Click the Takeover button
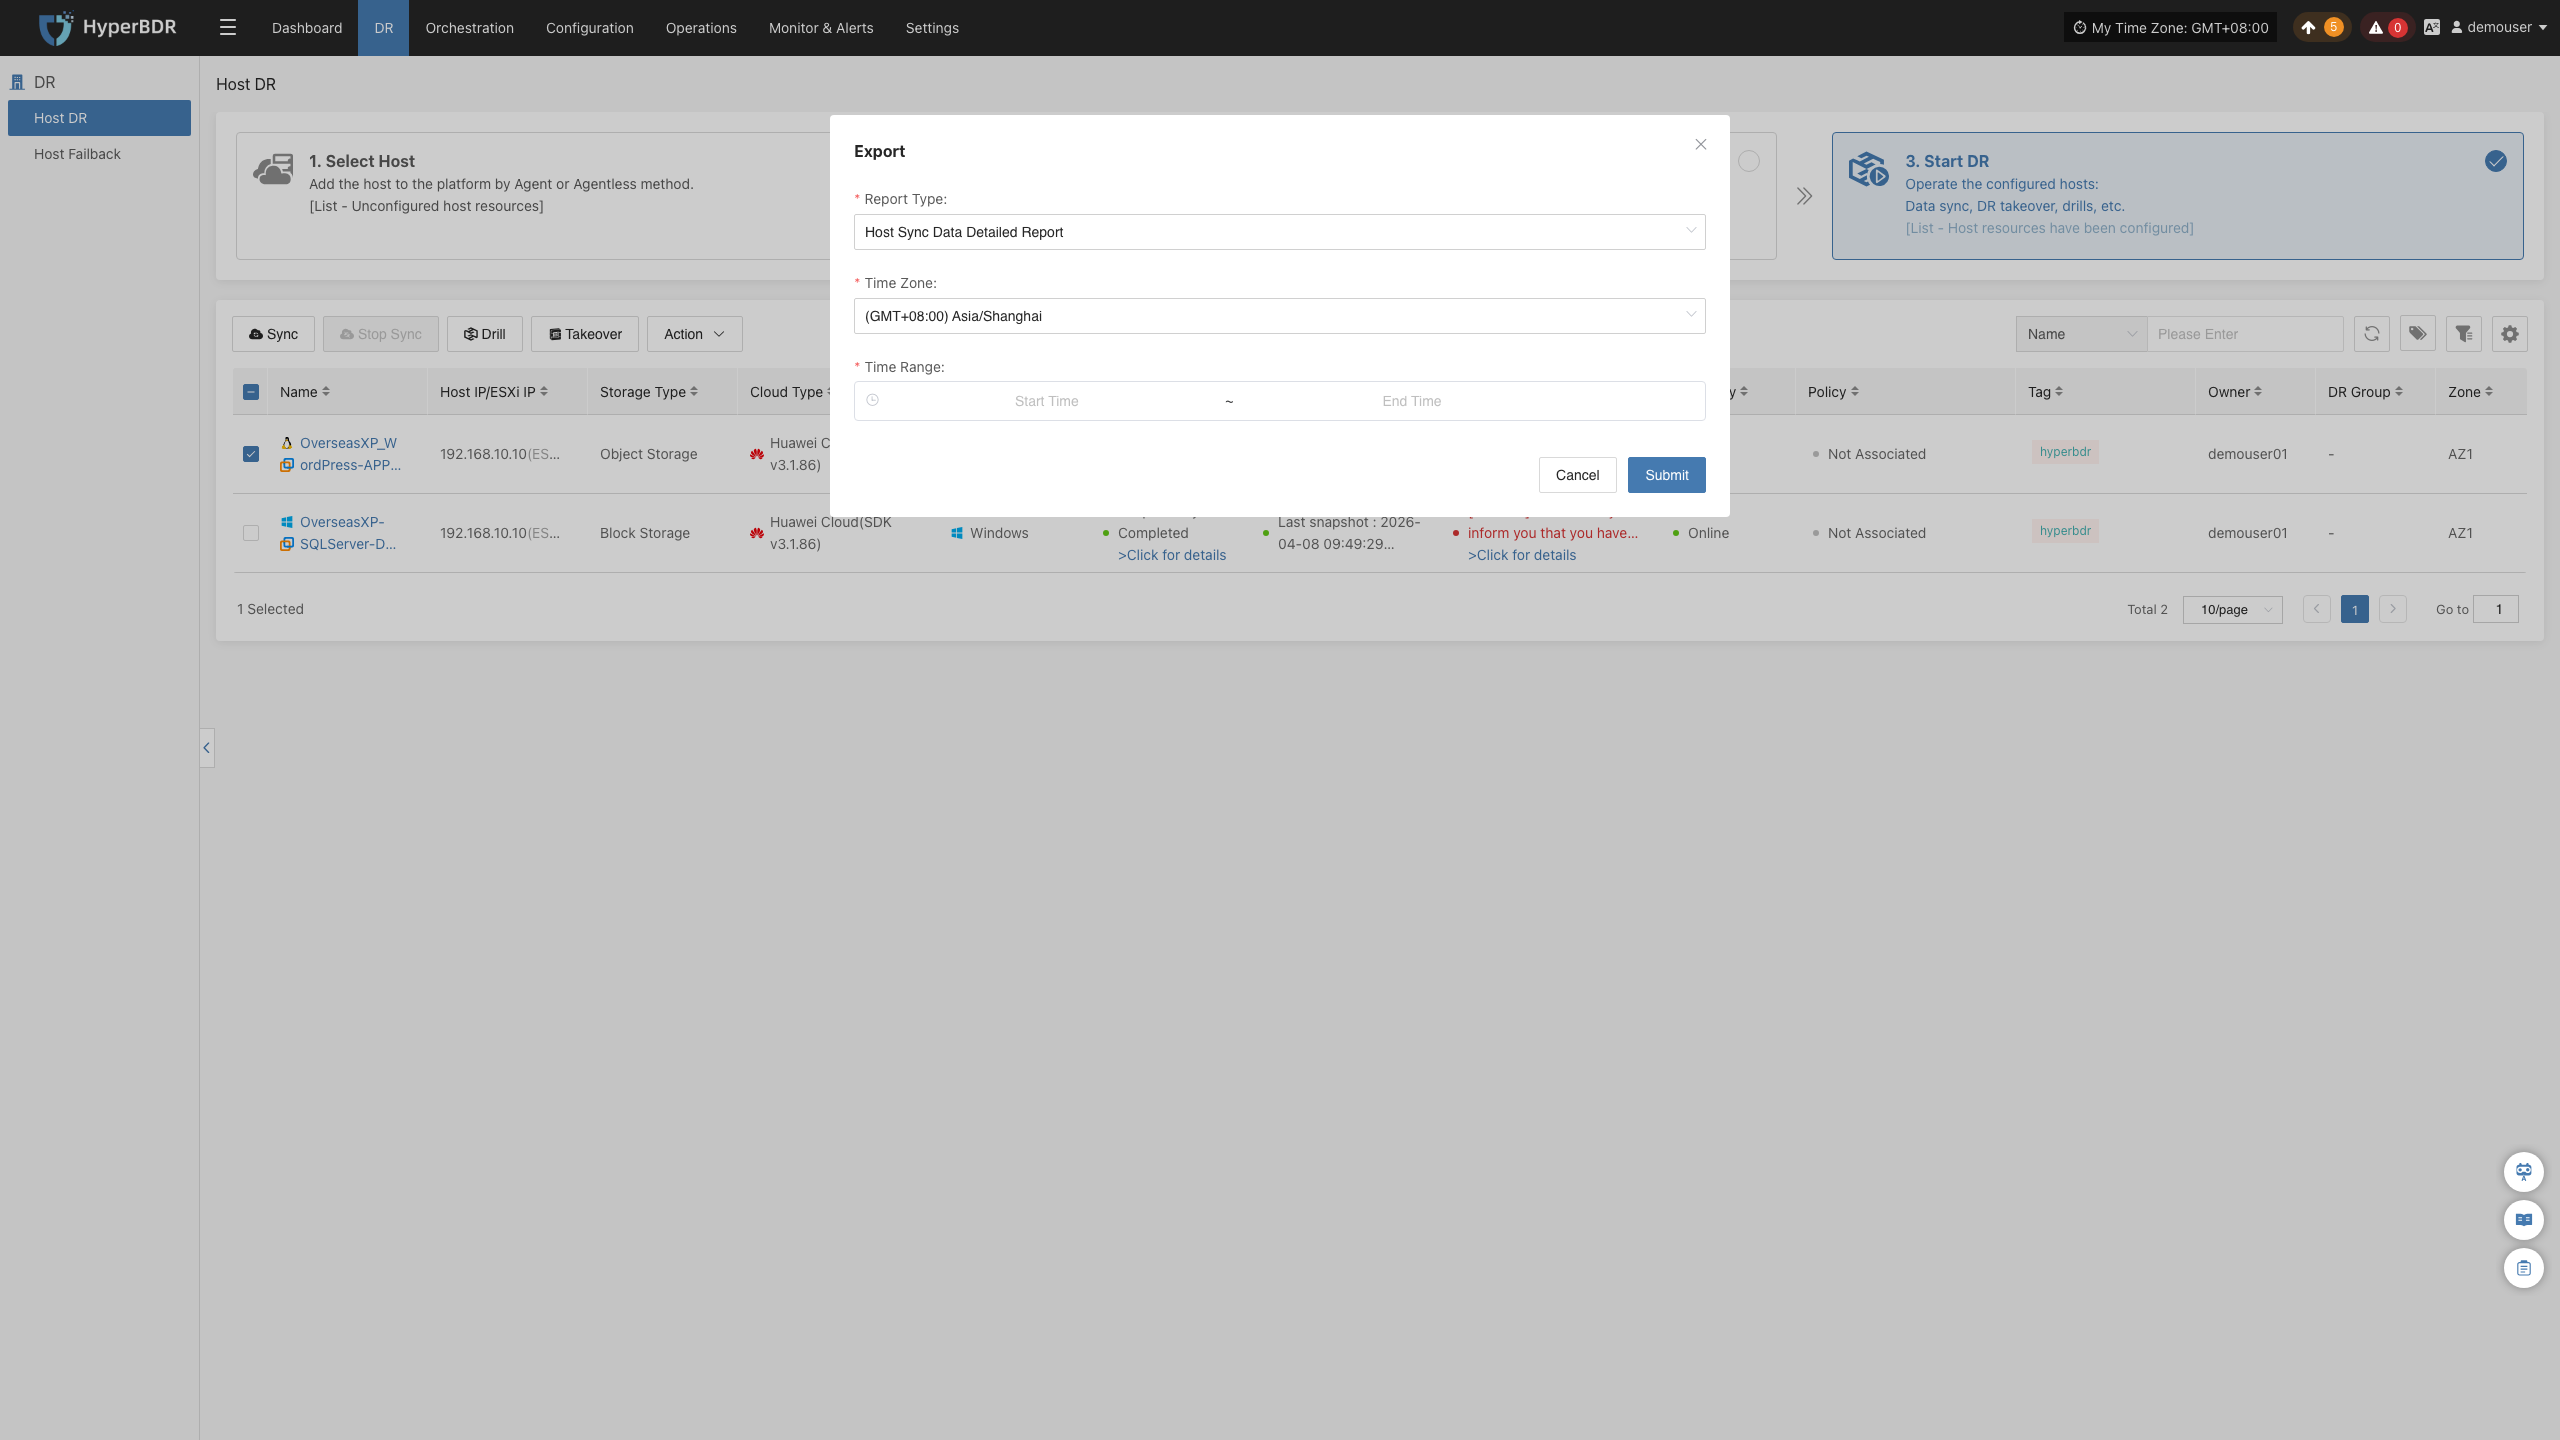The width and height of the screenshot is (2560, 1440). tap(585, 334)
